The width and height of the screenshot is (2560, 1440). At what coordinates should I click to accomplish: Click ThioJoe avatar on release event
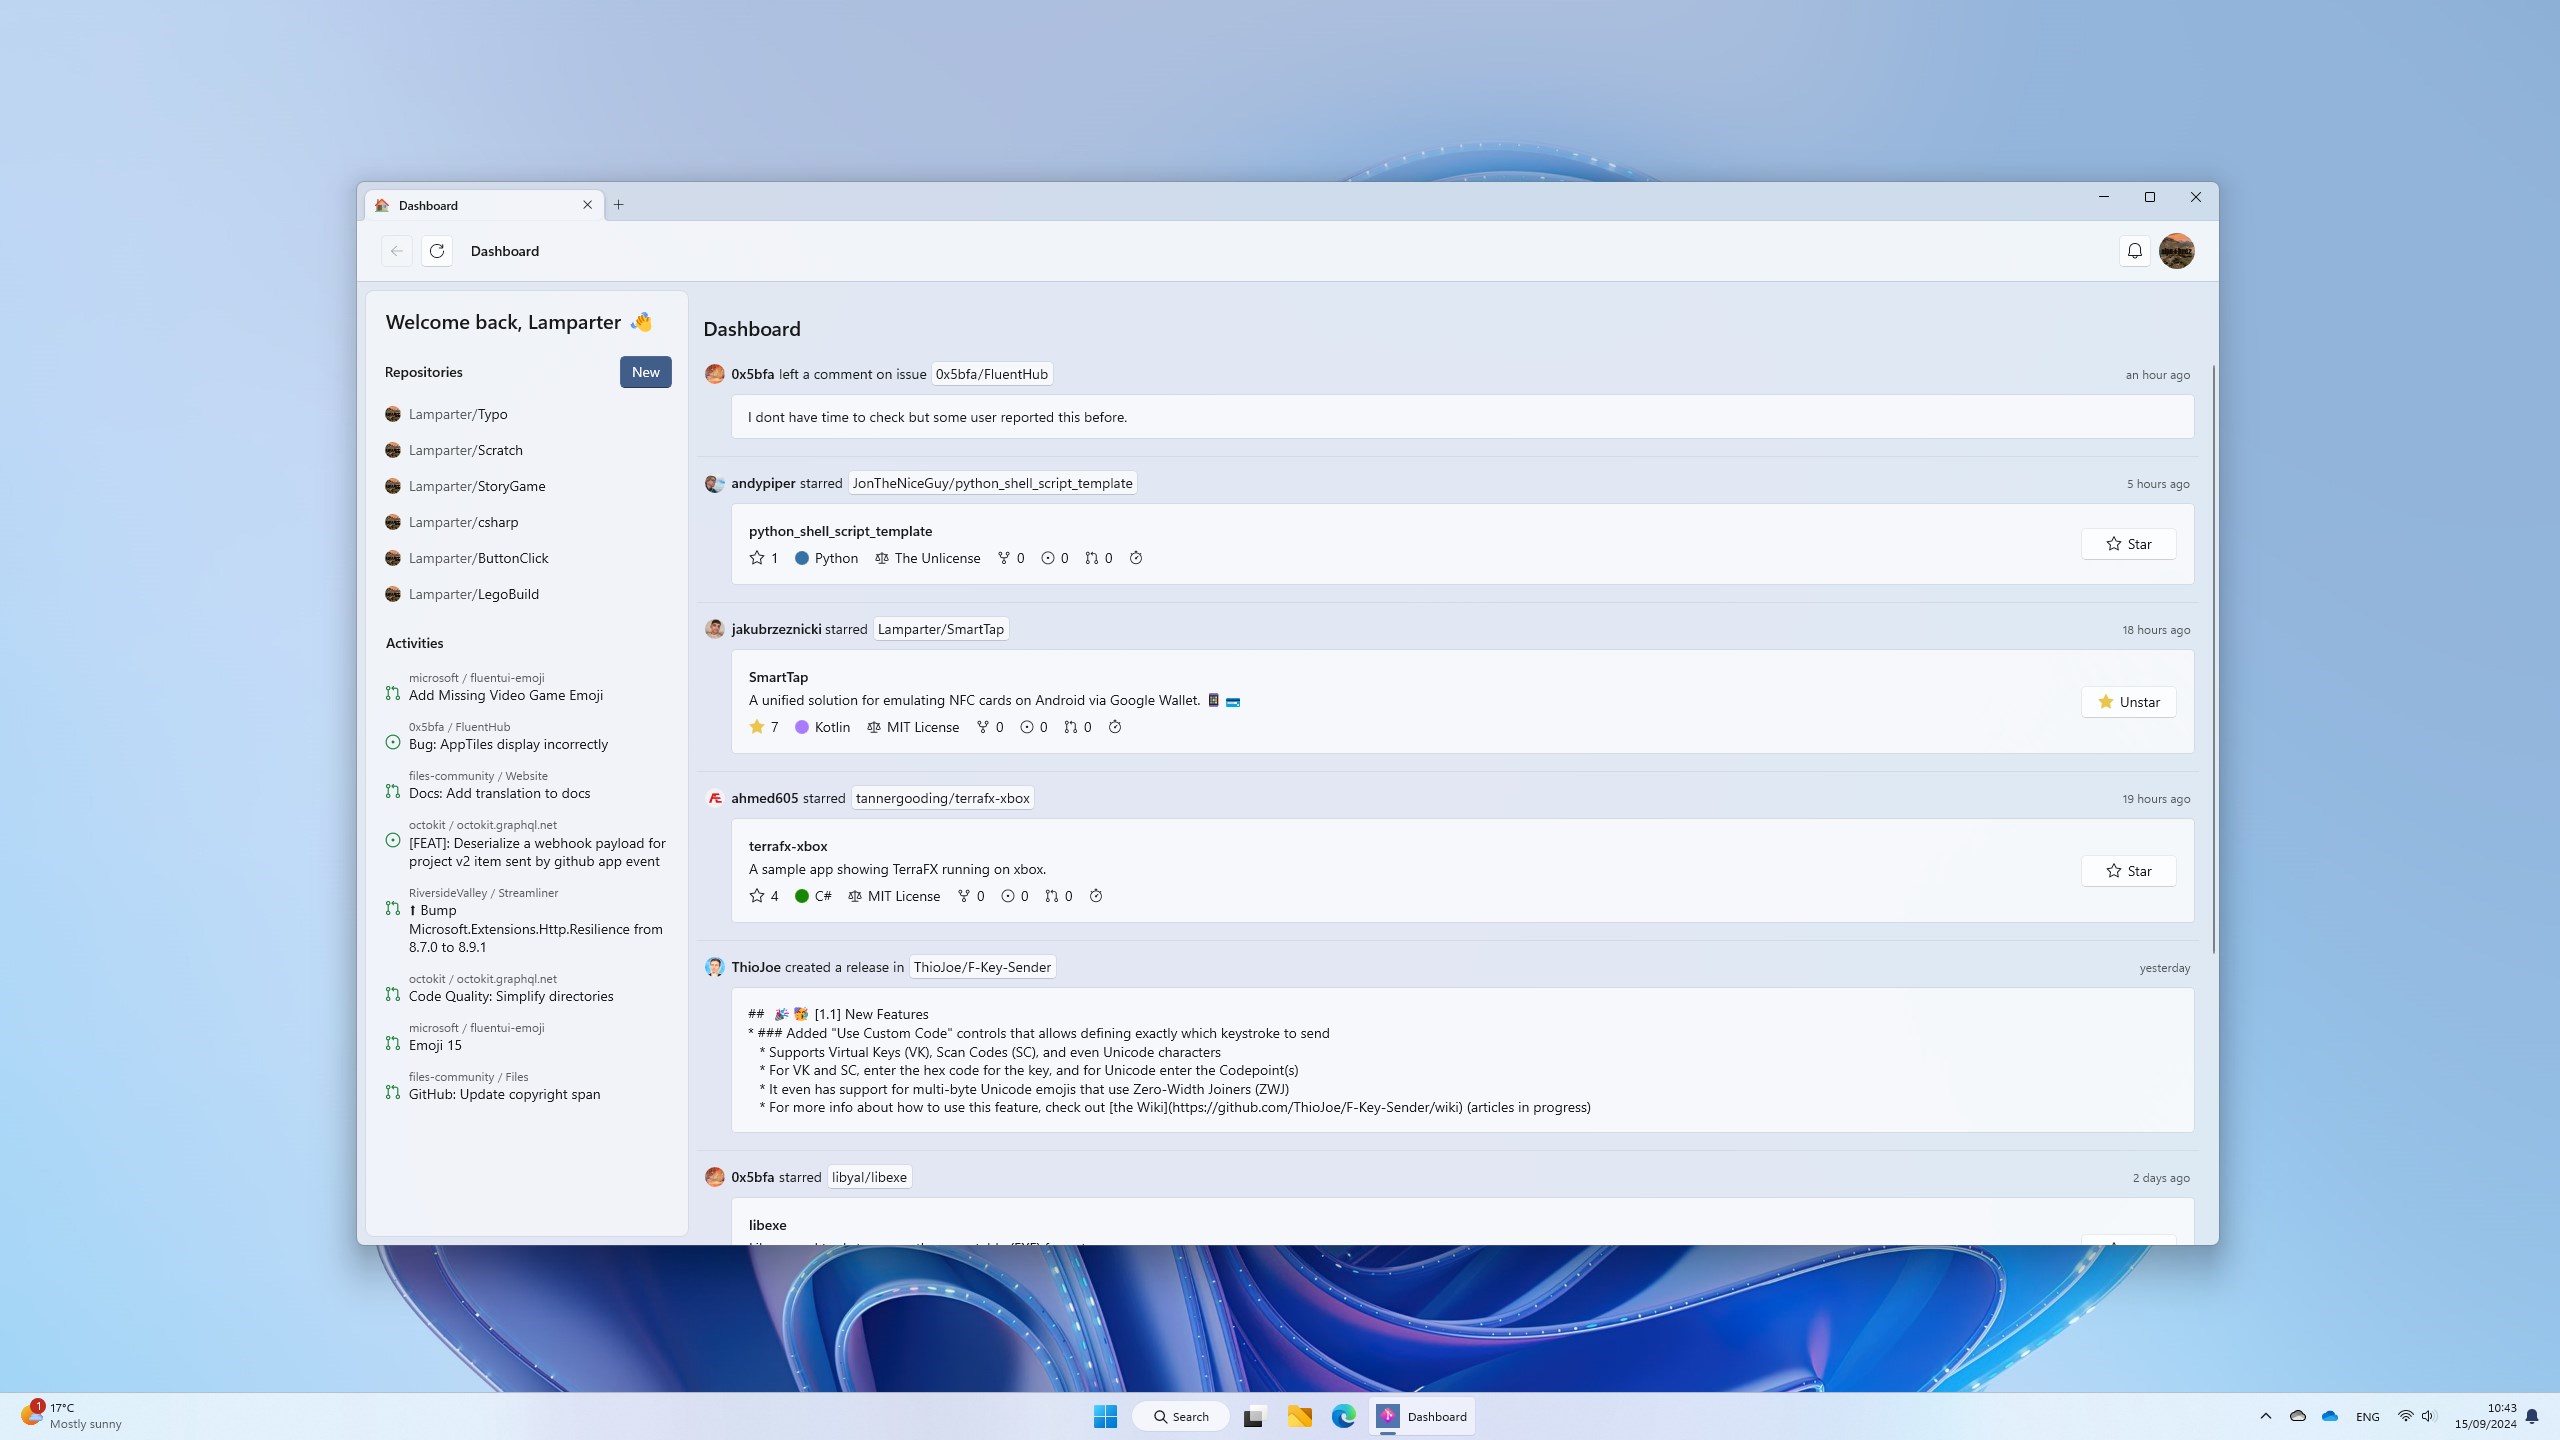(714, 967)
